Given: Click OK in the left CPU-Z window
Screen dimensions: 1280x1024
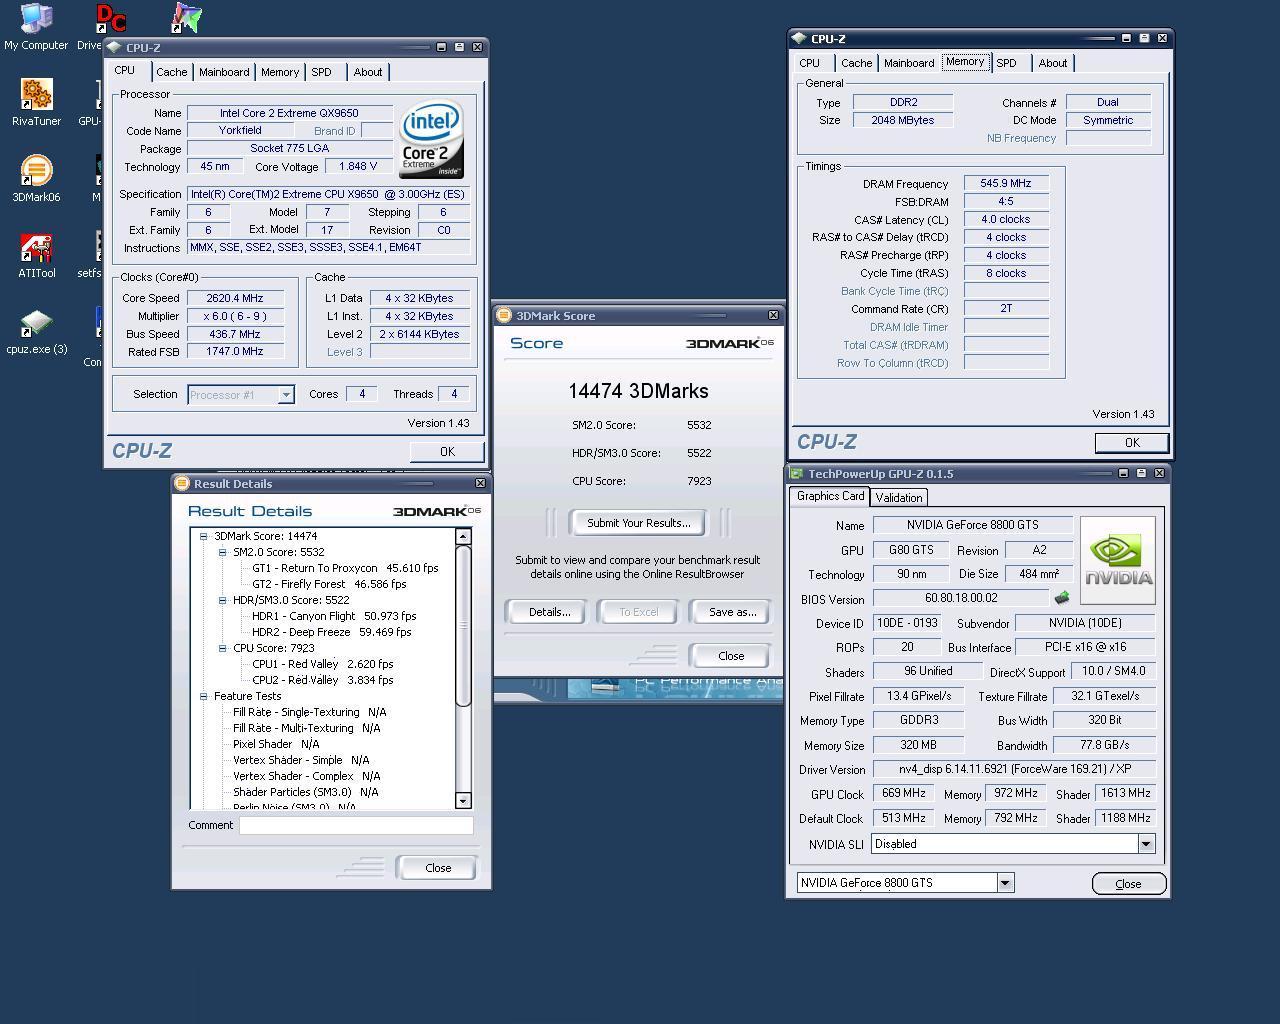Looking at the screenshot, I should 447,452.
